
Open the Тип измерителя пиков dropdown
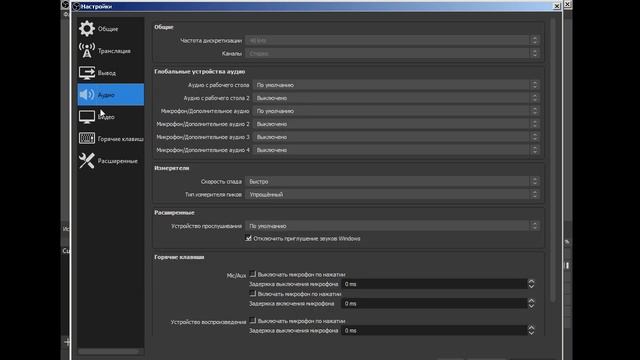[392, 195]
